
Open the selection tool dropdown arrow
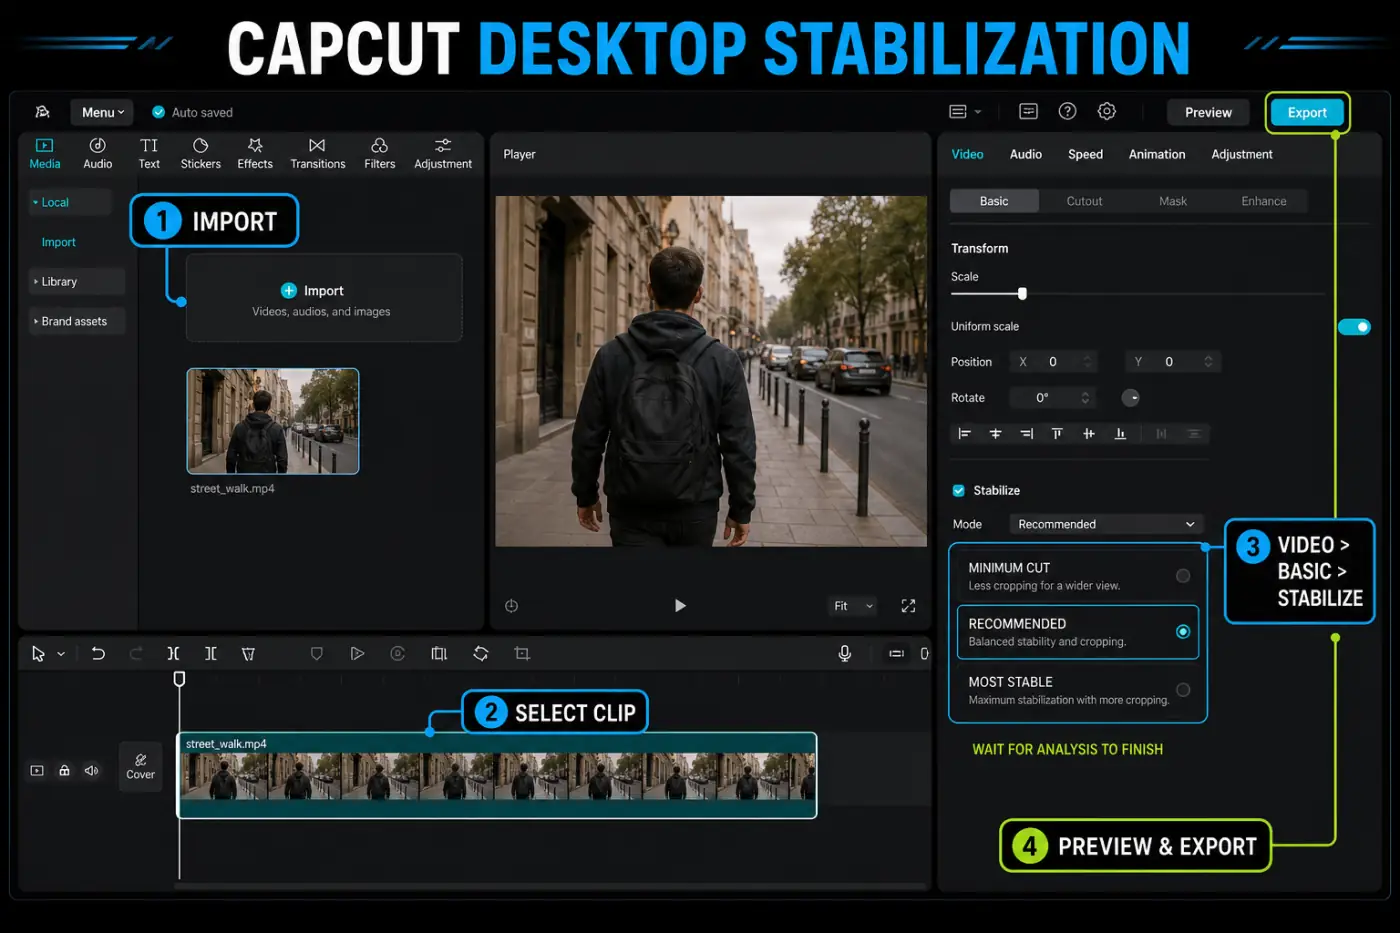coord(61,654)
